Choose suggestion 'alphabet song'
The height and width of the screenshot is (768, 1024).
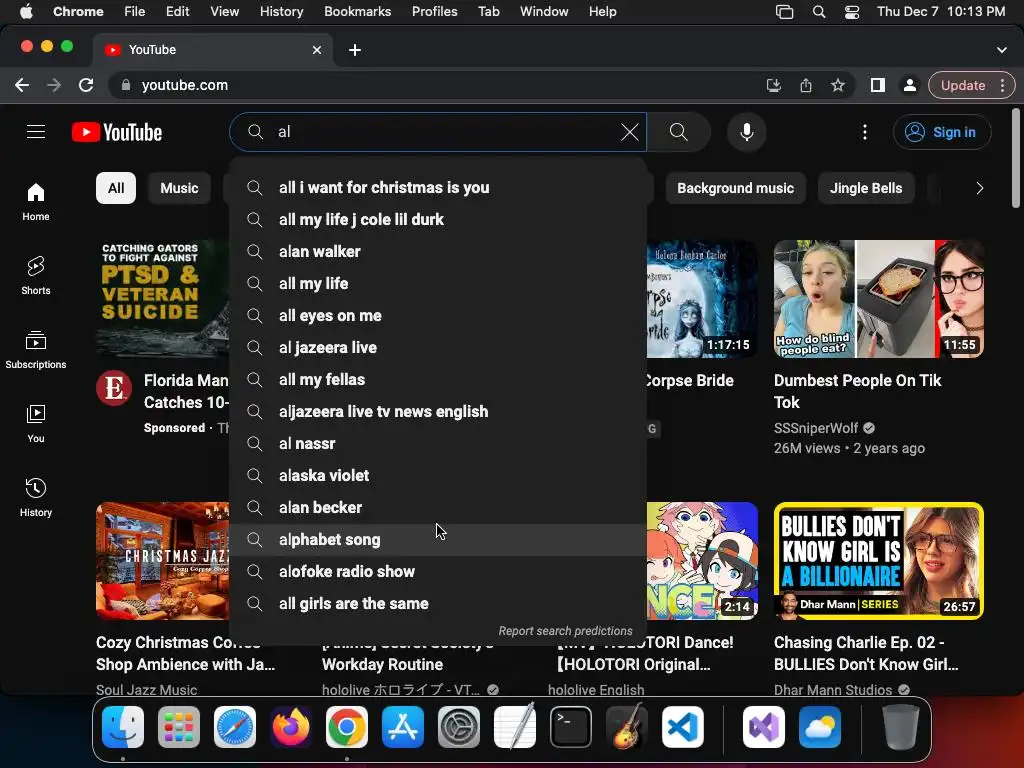438,539
